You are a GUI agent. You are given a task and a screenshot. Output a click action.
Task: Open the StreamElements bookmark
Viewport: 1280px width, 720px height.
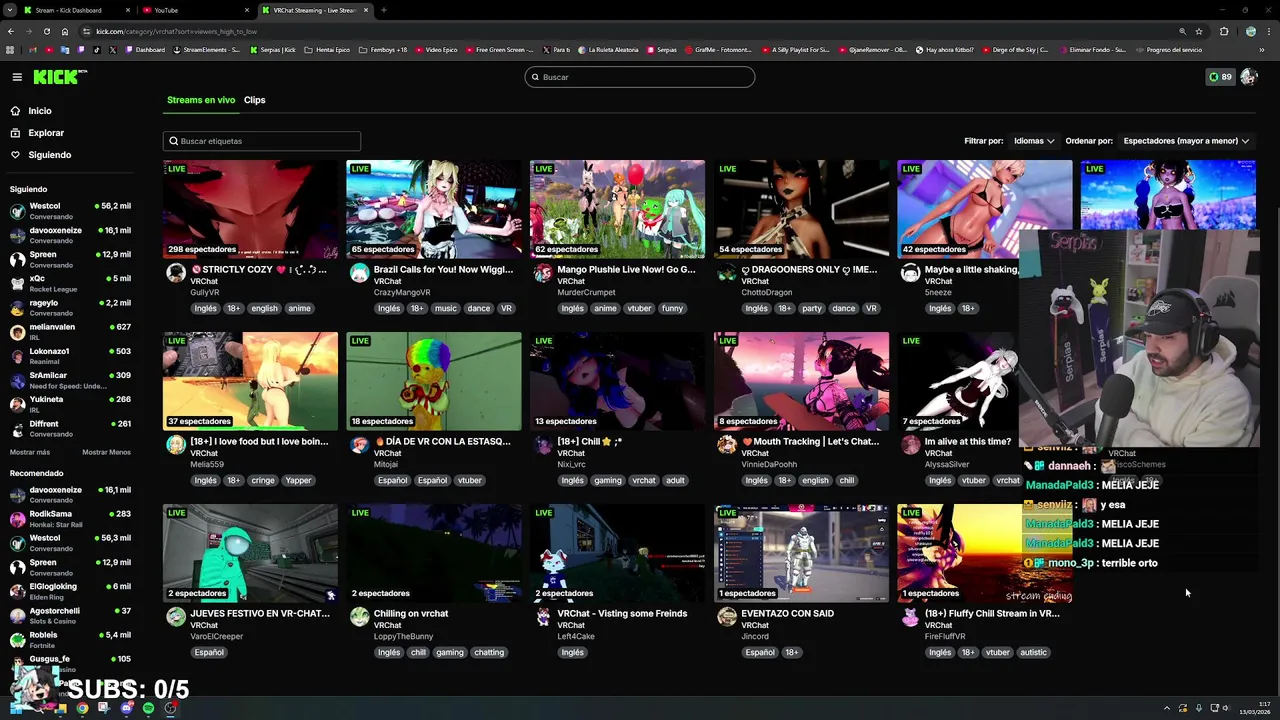207,50
